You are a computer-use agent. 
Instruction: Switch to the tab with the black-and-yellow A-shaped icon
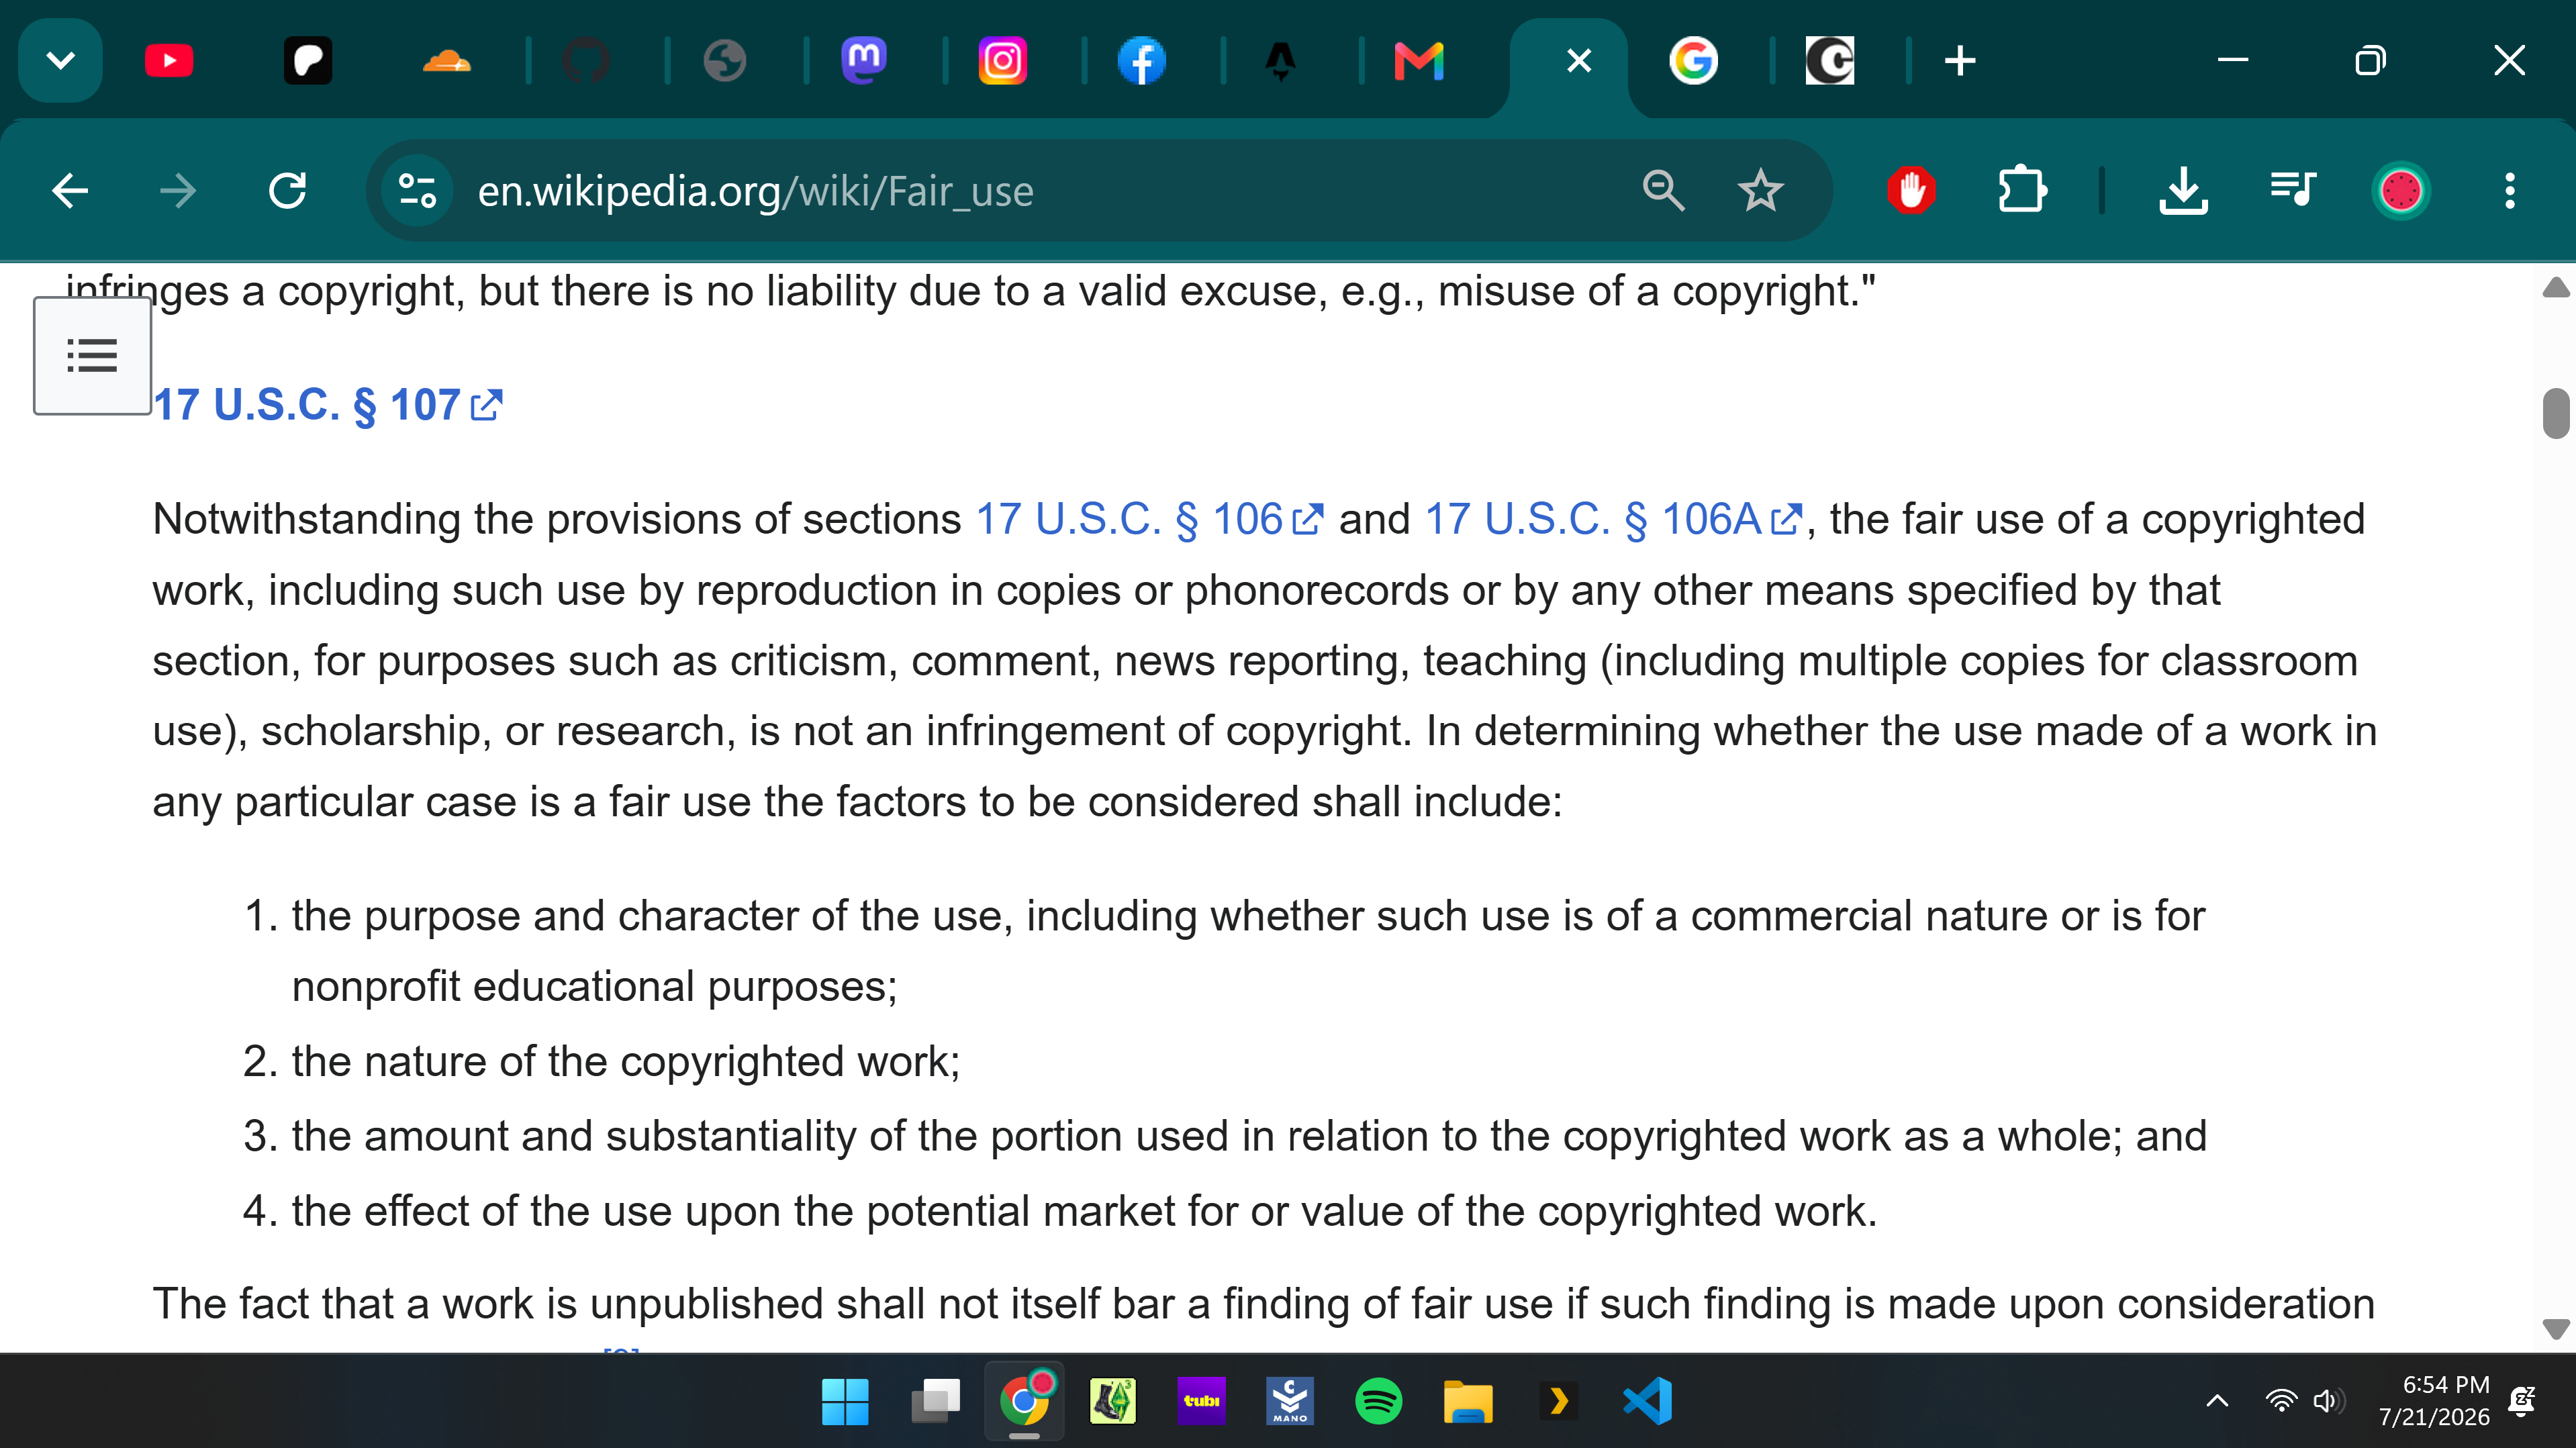(x=1280, y=61)
